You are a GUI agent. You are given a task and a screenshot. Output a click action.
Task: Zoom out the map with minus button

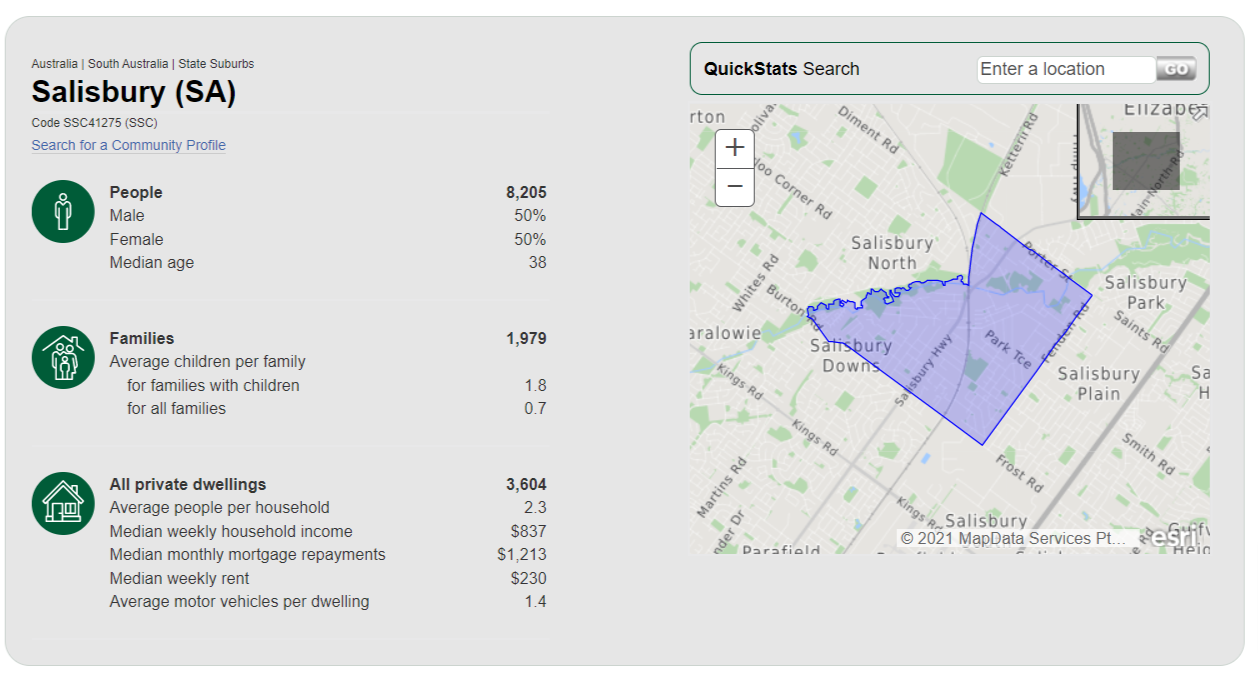(x=735, y=186)
